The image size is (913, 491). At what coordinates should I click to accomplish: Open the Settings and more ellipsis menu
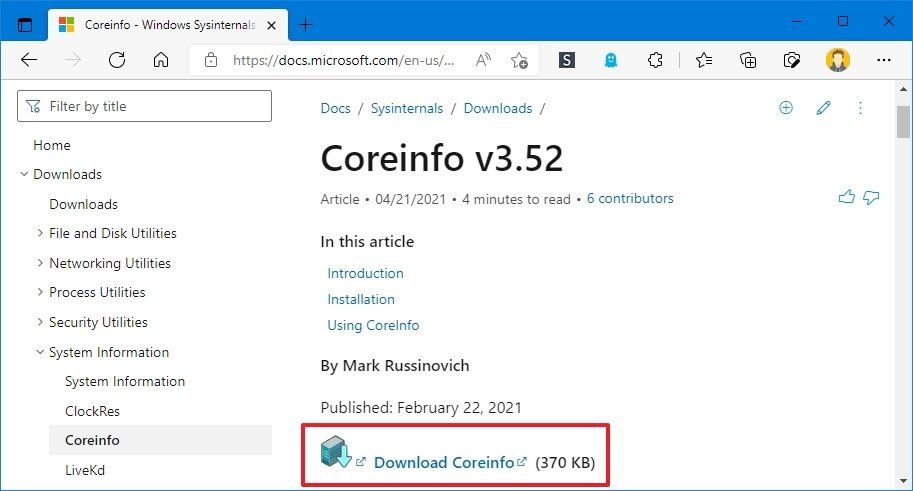coord(883,60)
